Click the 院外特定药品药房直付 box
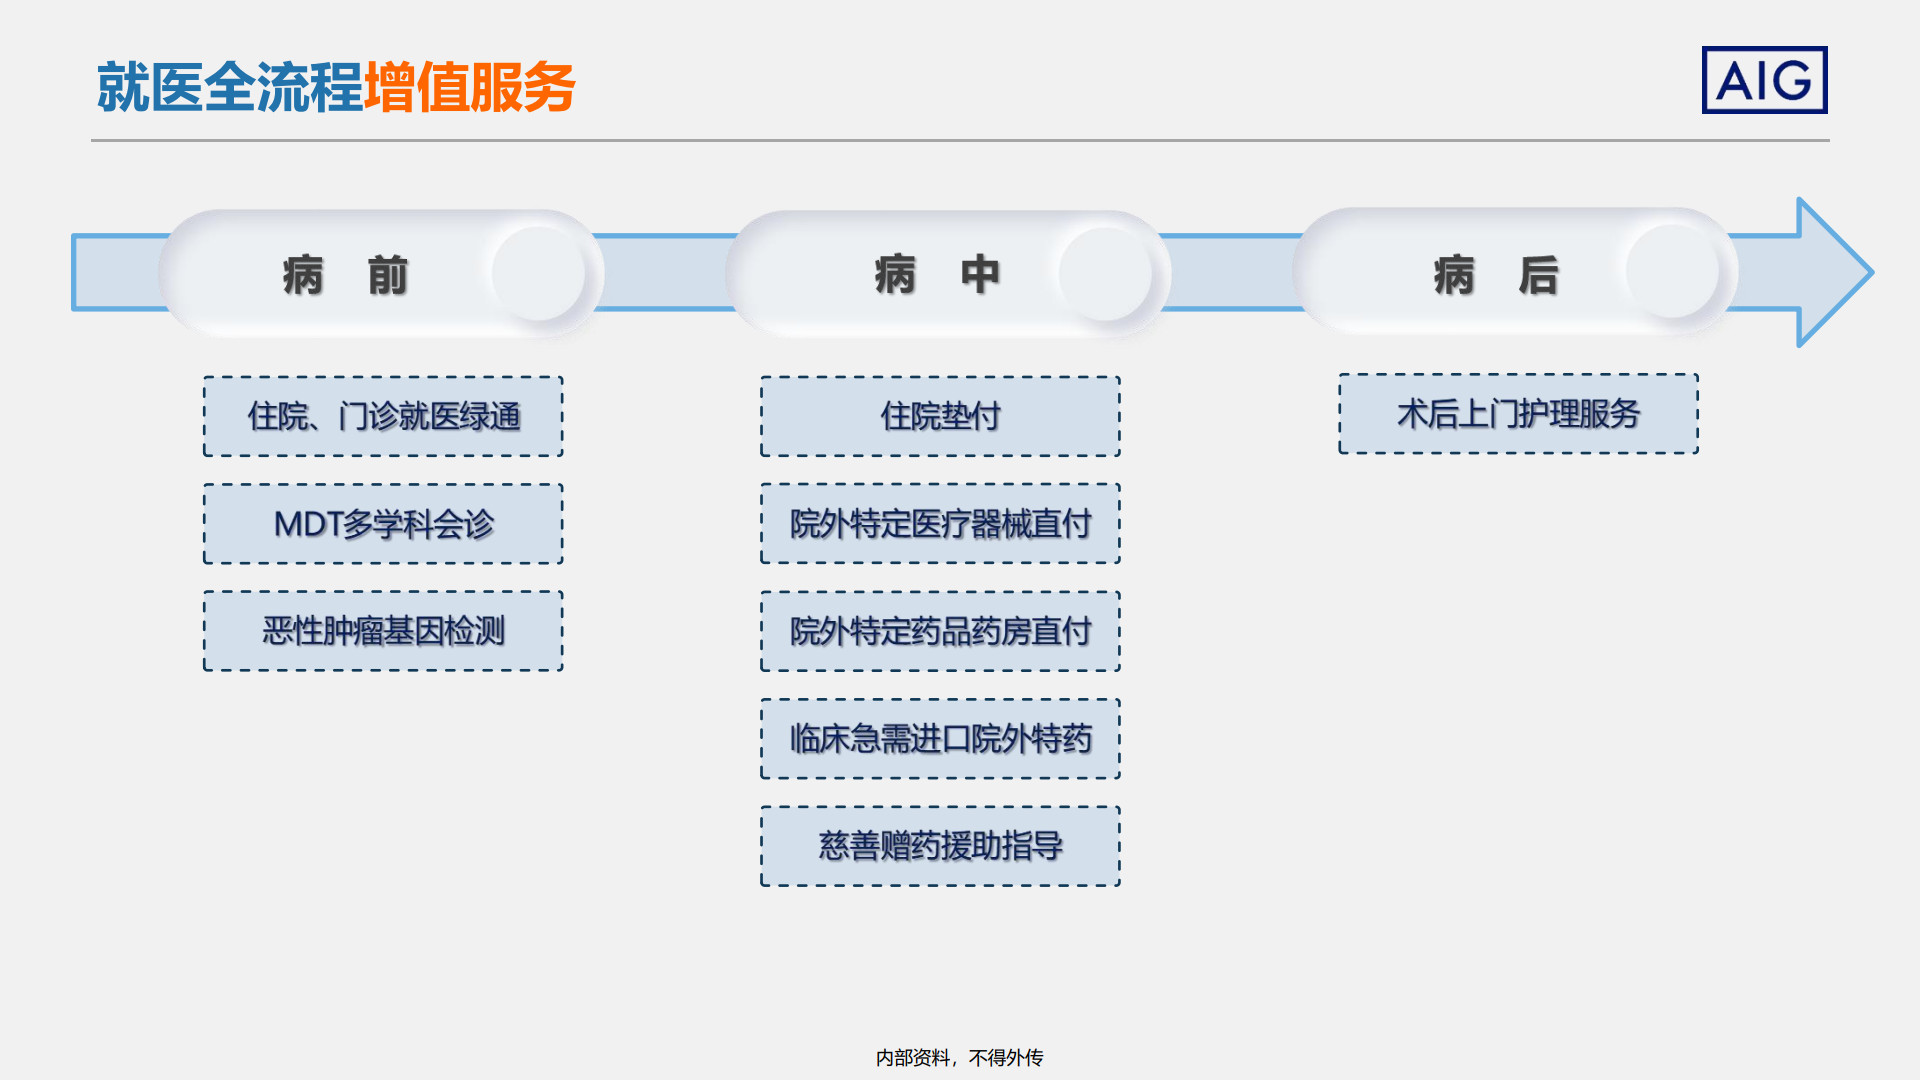Image resolution: width=1920 pixels, height=1080 pixels. pos(940,631)
